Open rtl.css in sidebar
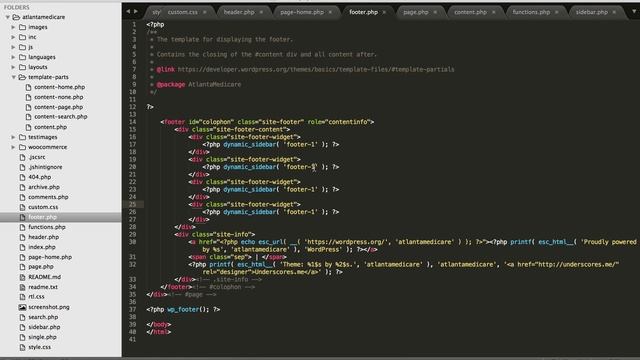Screen dimensions: 640x360 click(36, 297)
